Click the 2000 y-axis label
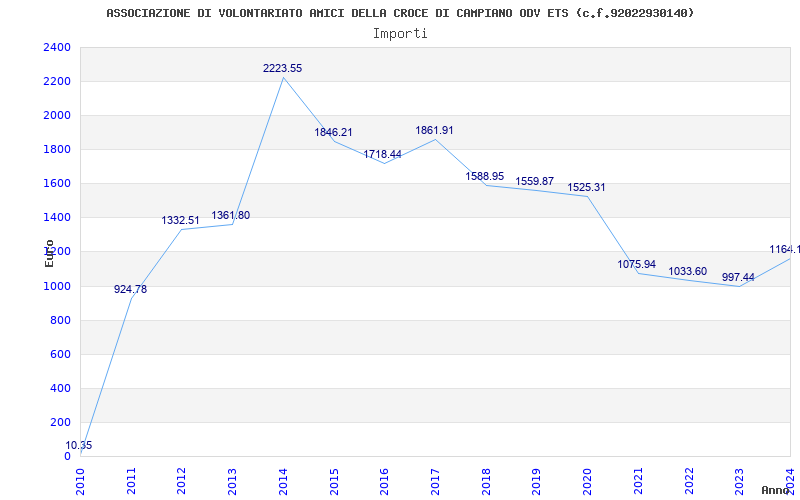Screen dimensions: 800x500 coord(57,116)
